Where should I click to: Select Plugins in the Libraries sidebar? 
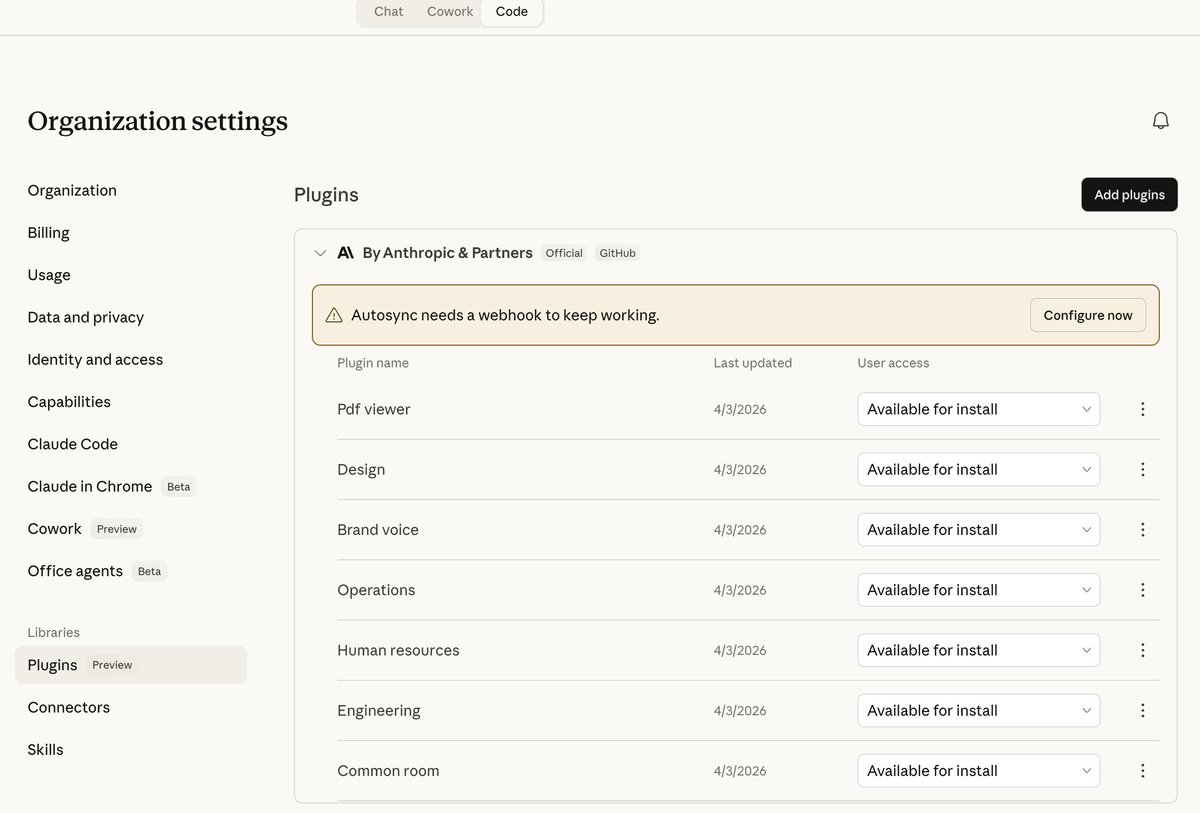tap(131, 665)
